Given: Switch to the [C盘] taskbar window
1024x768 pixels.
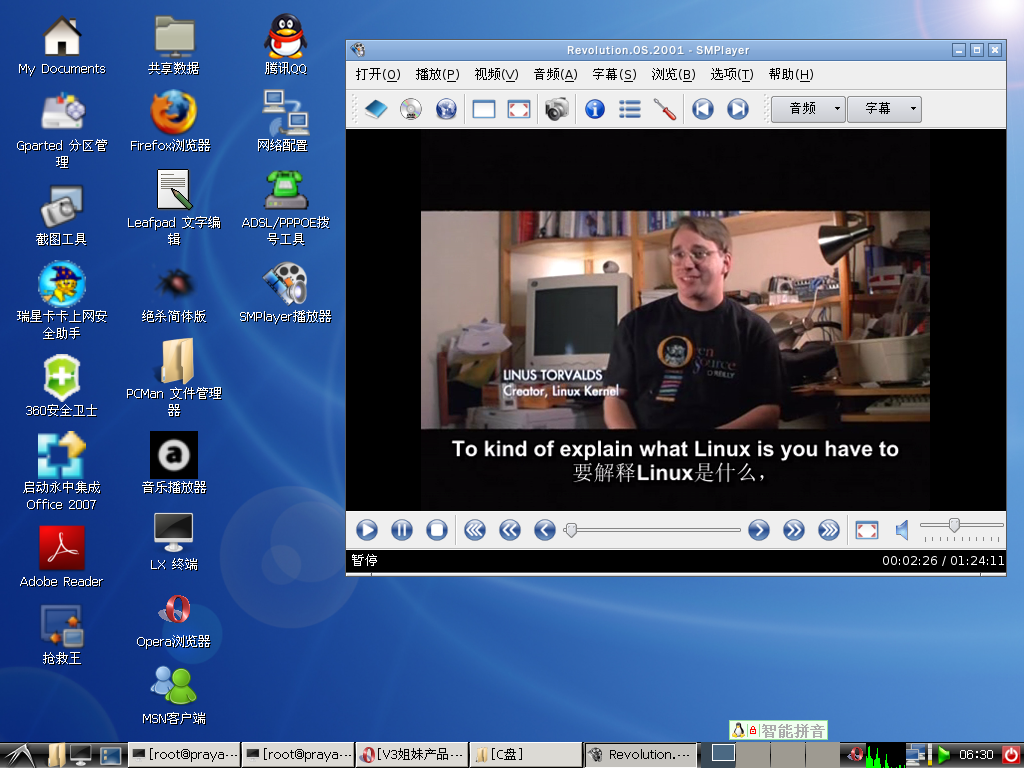Looking at the screenshot, I should click(525, 754).
